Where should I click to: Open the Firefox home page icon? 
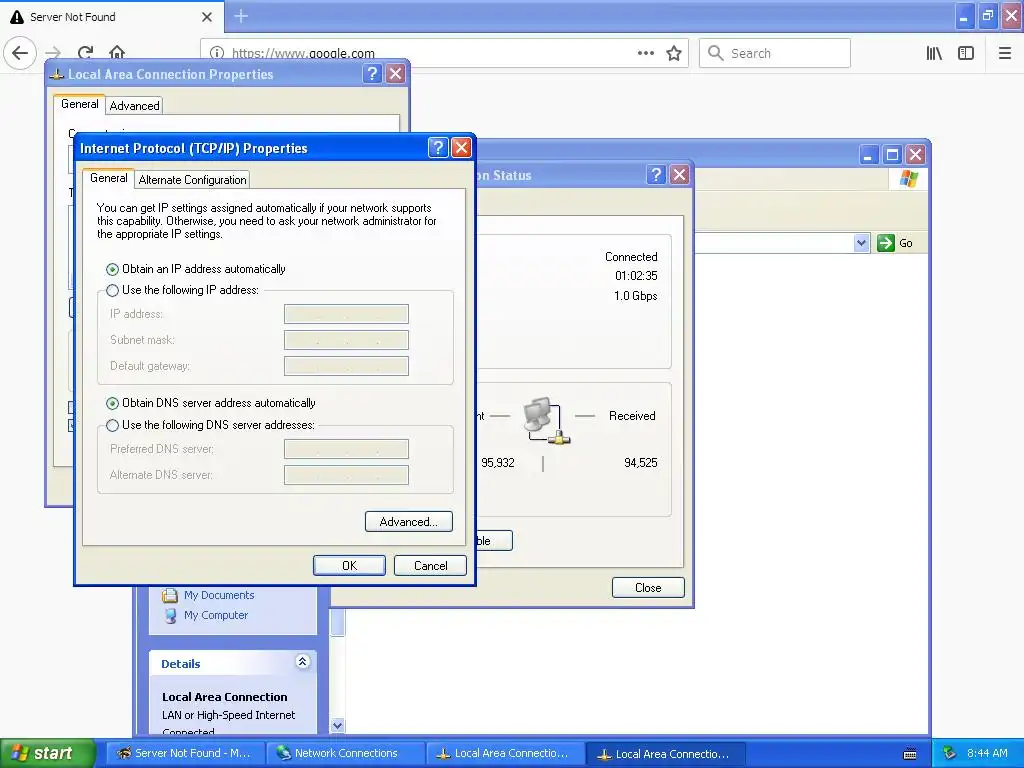coord(117,53)
